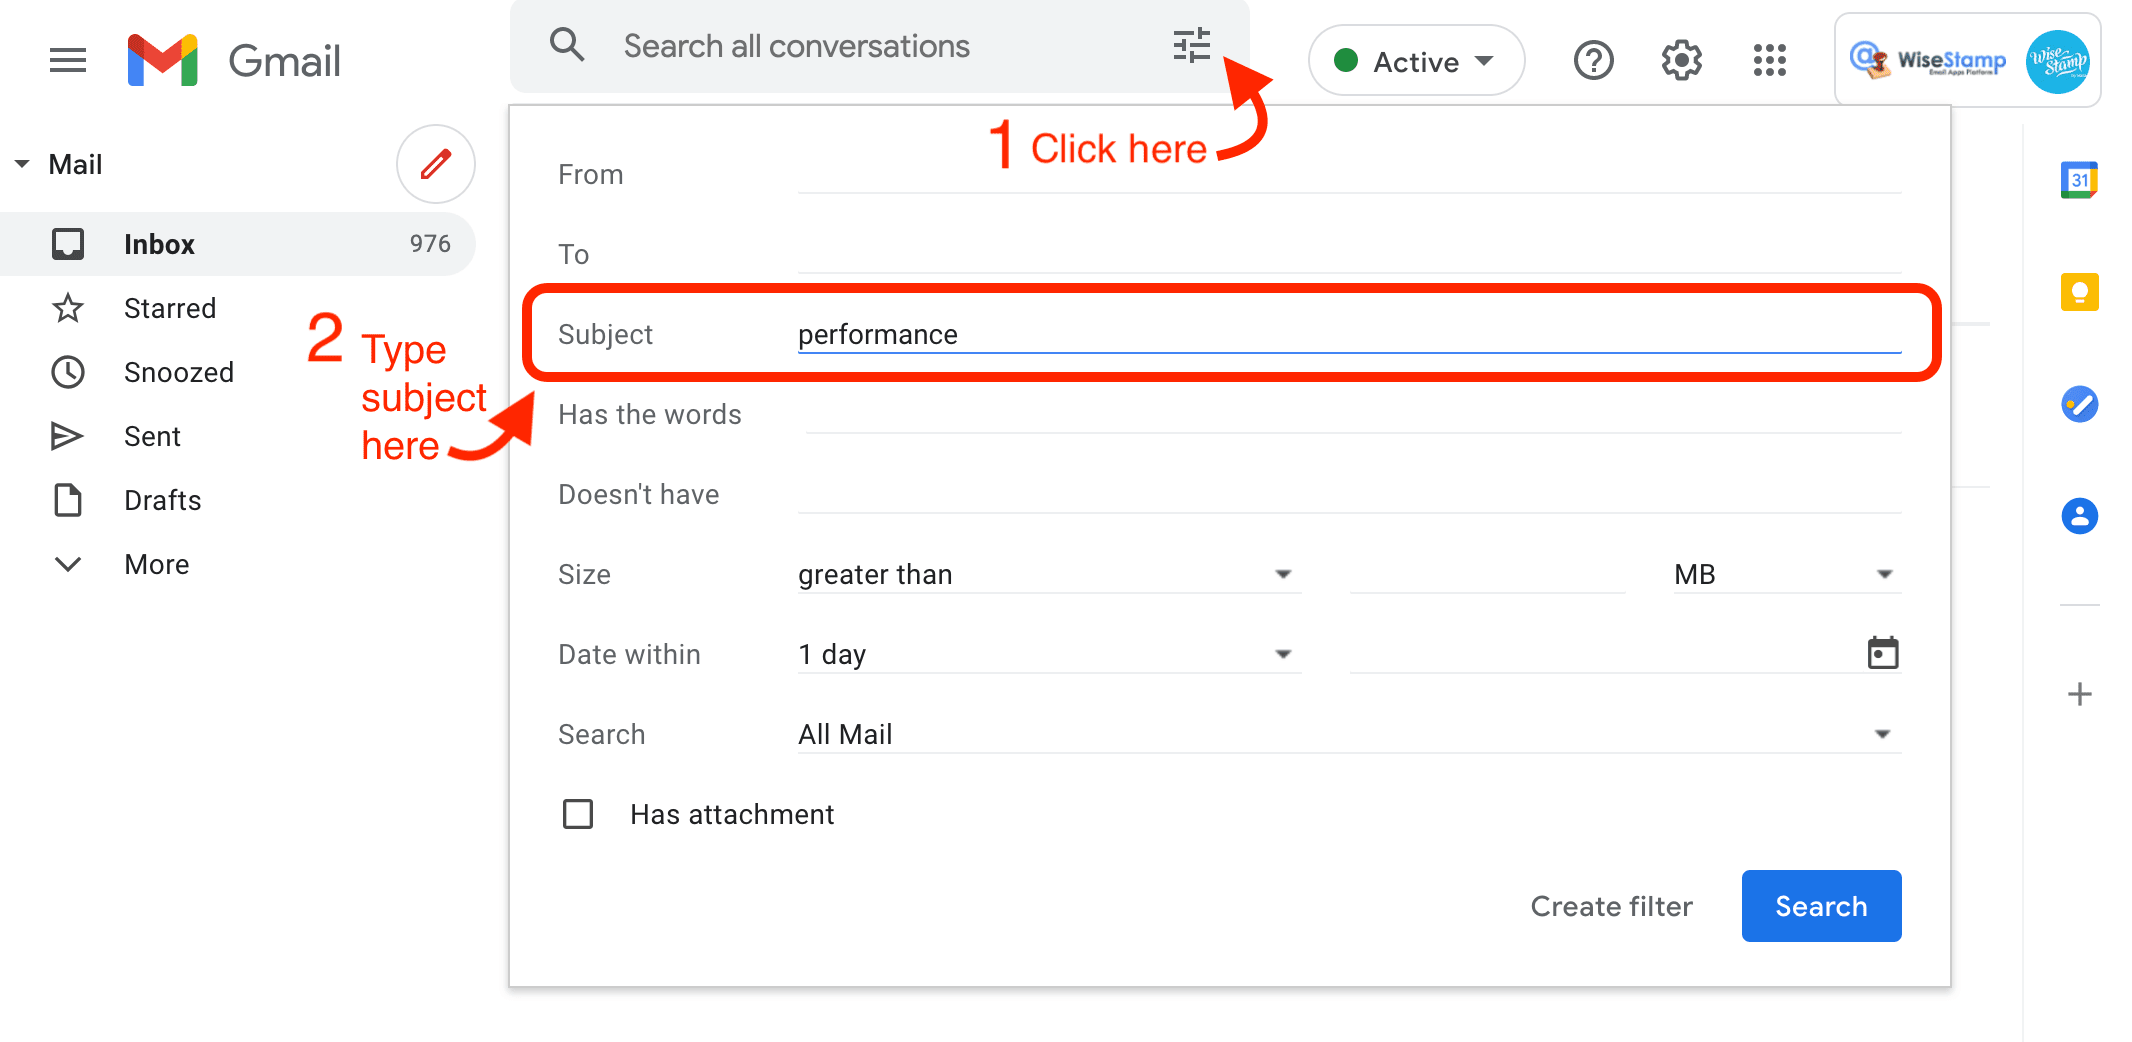Image resolution: width=2132 pixels, height=1042 pixels.
Task: Expand the 'greater than' size dropdown
Action: coord(1047,574)
